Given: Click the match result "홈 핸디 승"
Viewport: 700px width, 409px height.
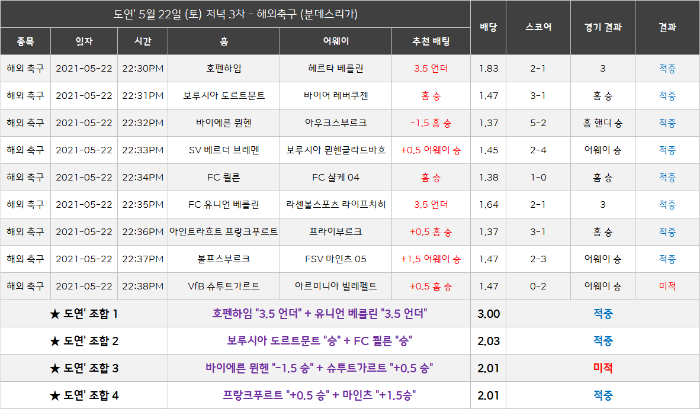Looking at the screenshot, I should [603, 123].
